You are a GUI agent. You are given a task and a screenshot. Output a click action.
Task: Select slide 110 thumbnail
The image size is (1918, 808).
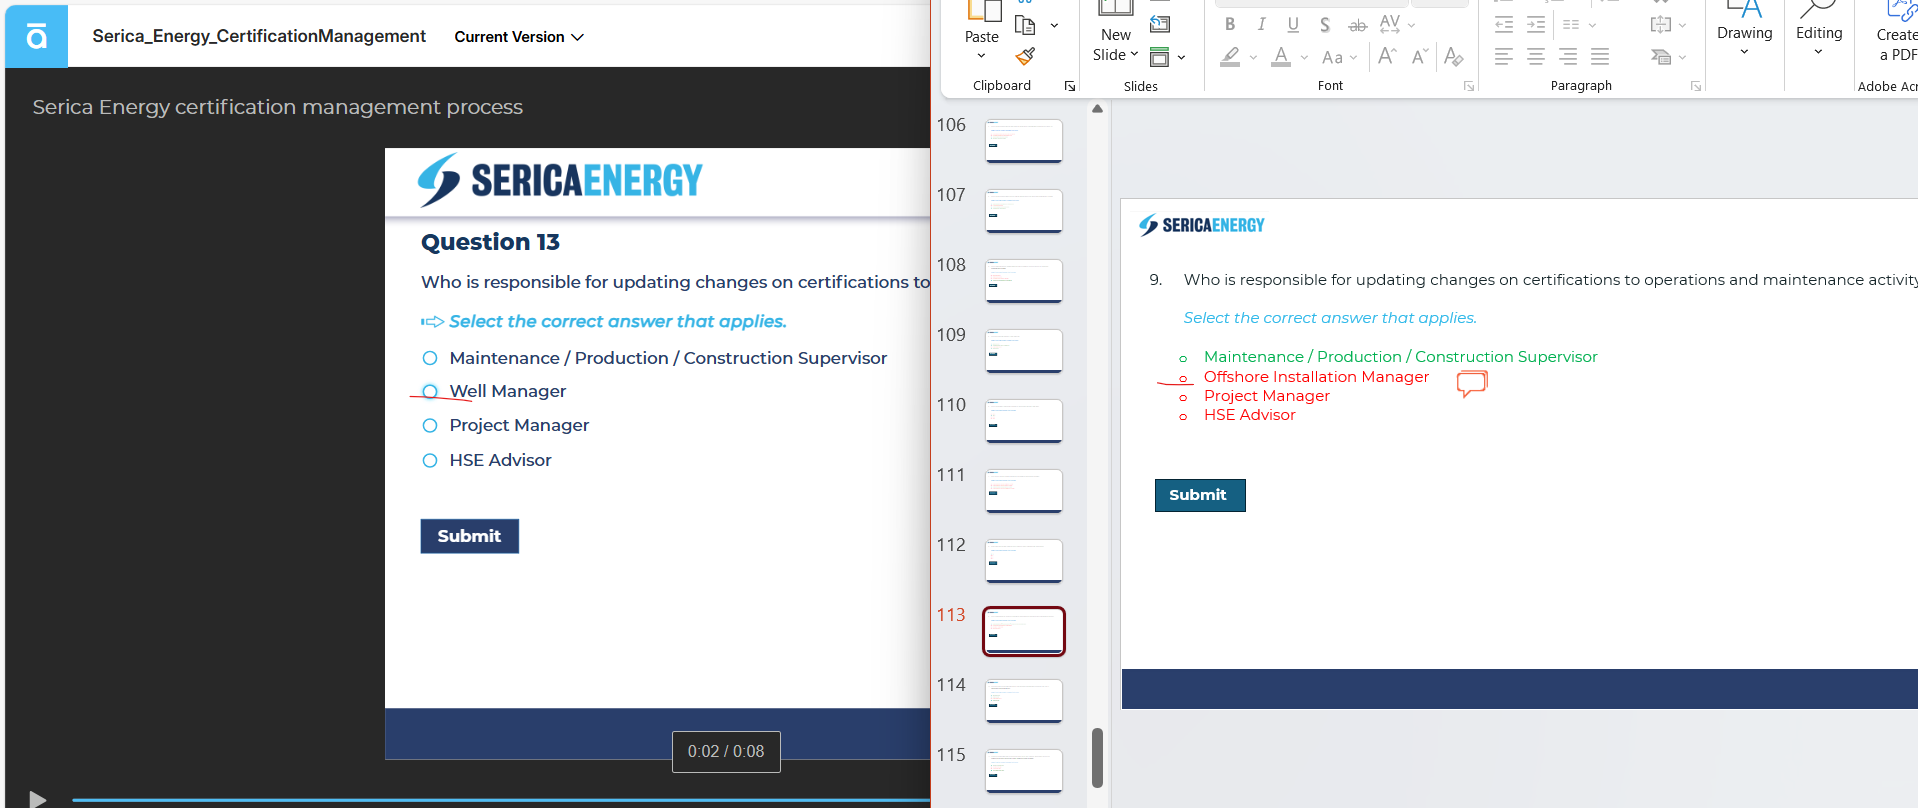click(x=1024, y=421)
